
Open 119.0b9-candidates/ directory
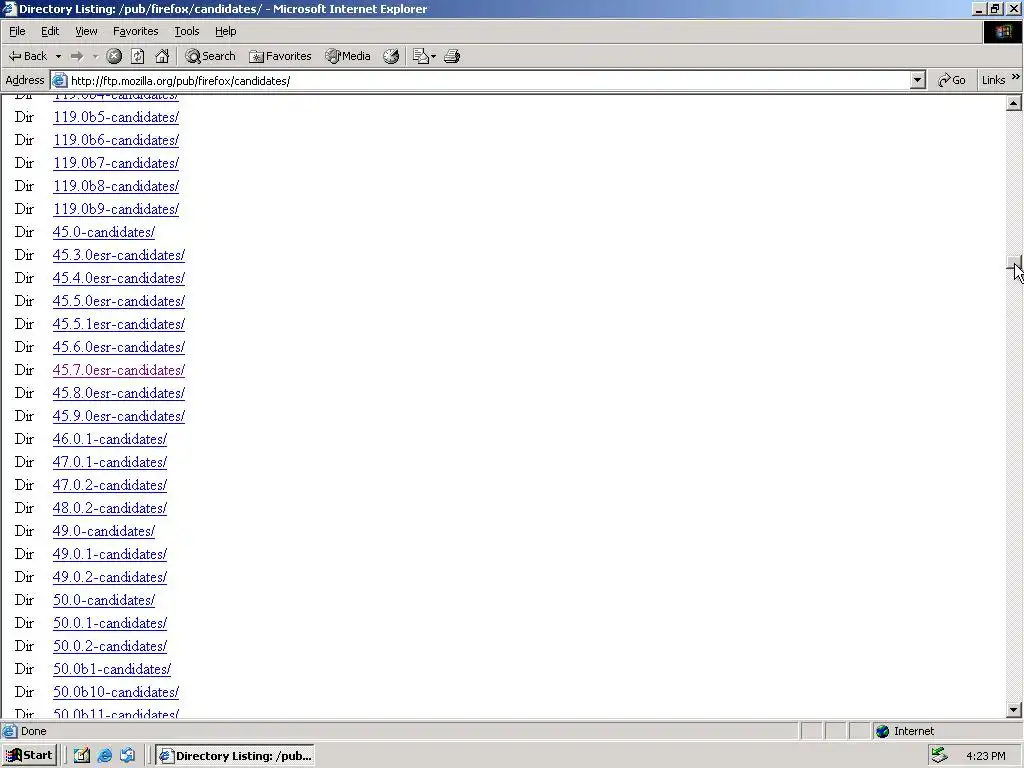click(x=116, y=210)
